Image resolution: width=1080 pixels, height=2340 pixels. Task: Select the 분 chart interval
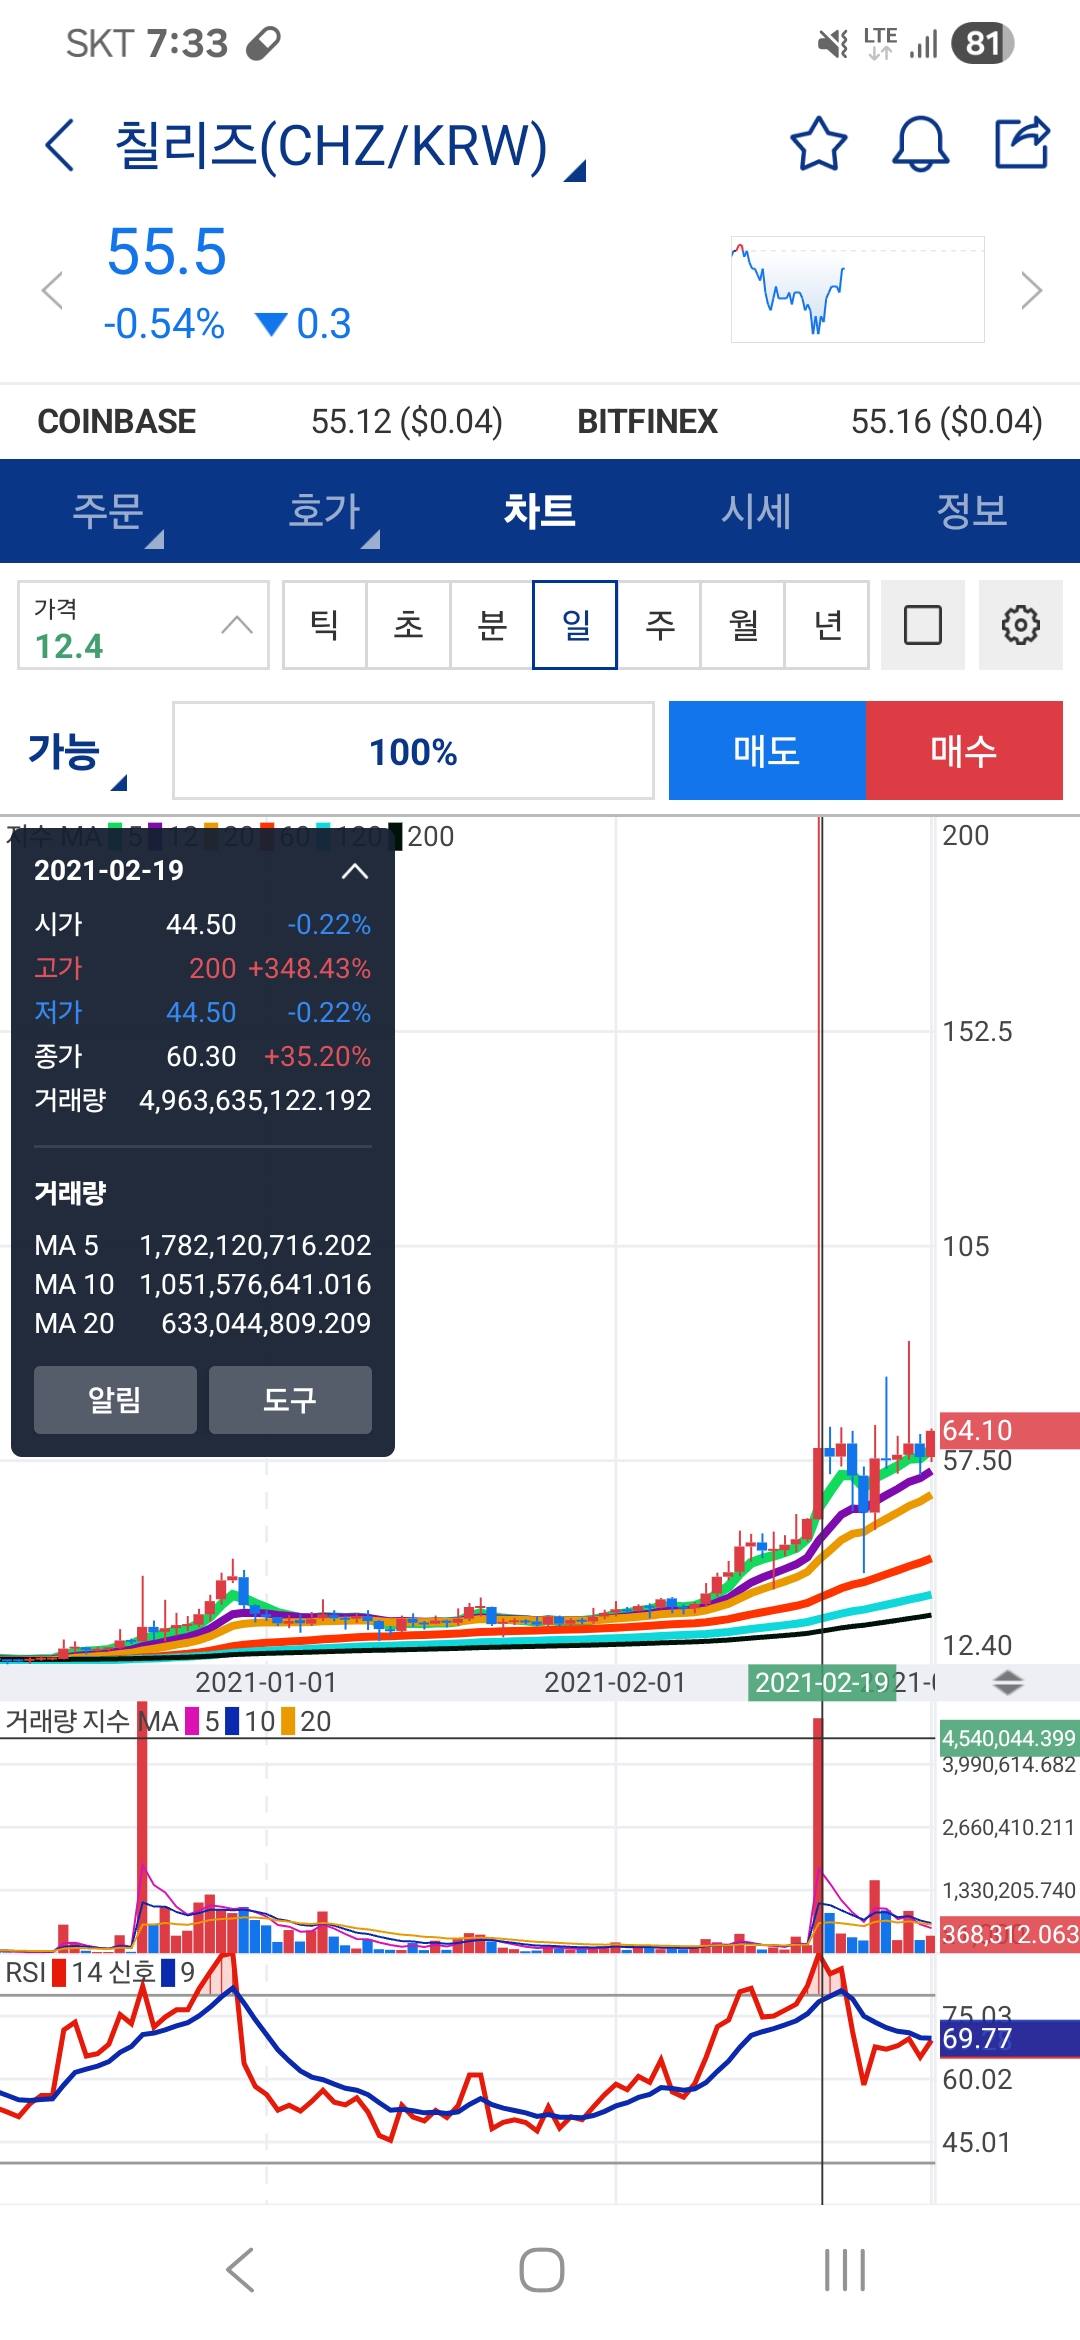492,625
